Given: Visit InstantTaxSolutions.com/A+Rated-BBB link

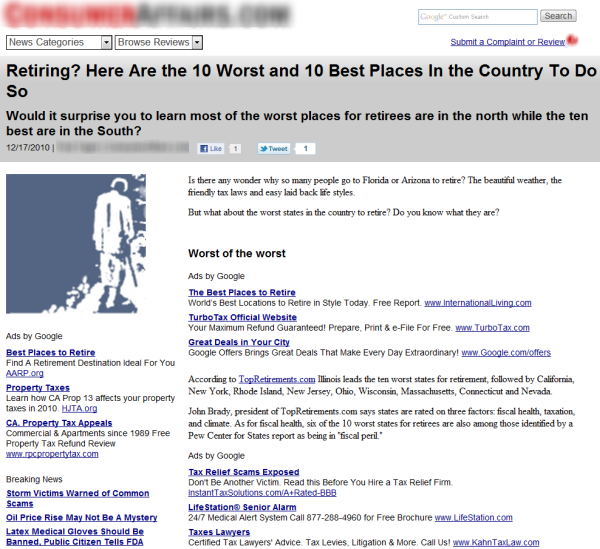Looking at the screenshot, I should click(x=262, y=493).
